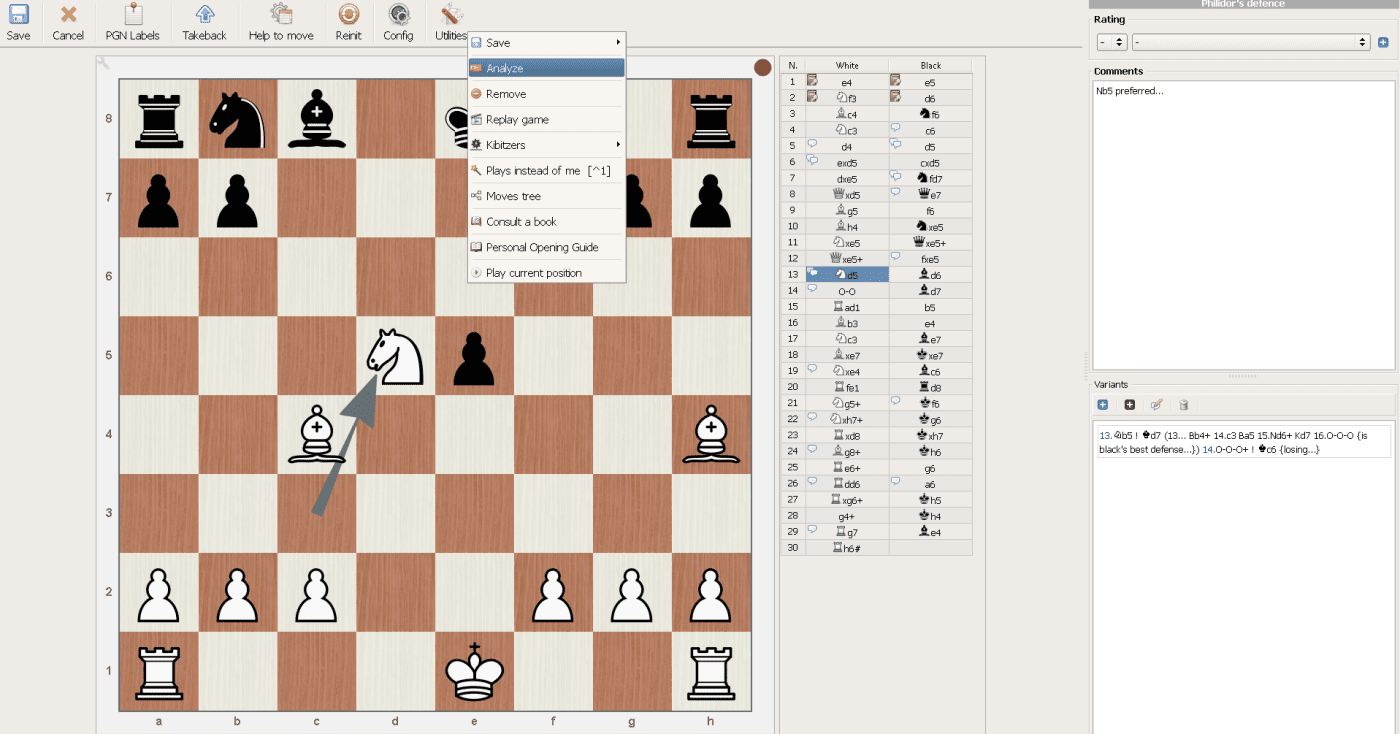Select black move 14 Bd7
1400x734 pixels.
click(930, 291)
